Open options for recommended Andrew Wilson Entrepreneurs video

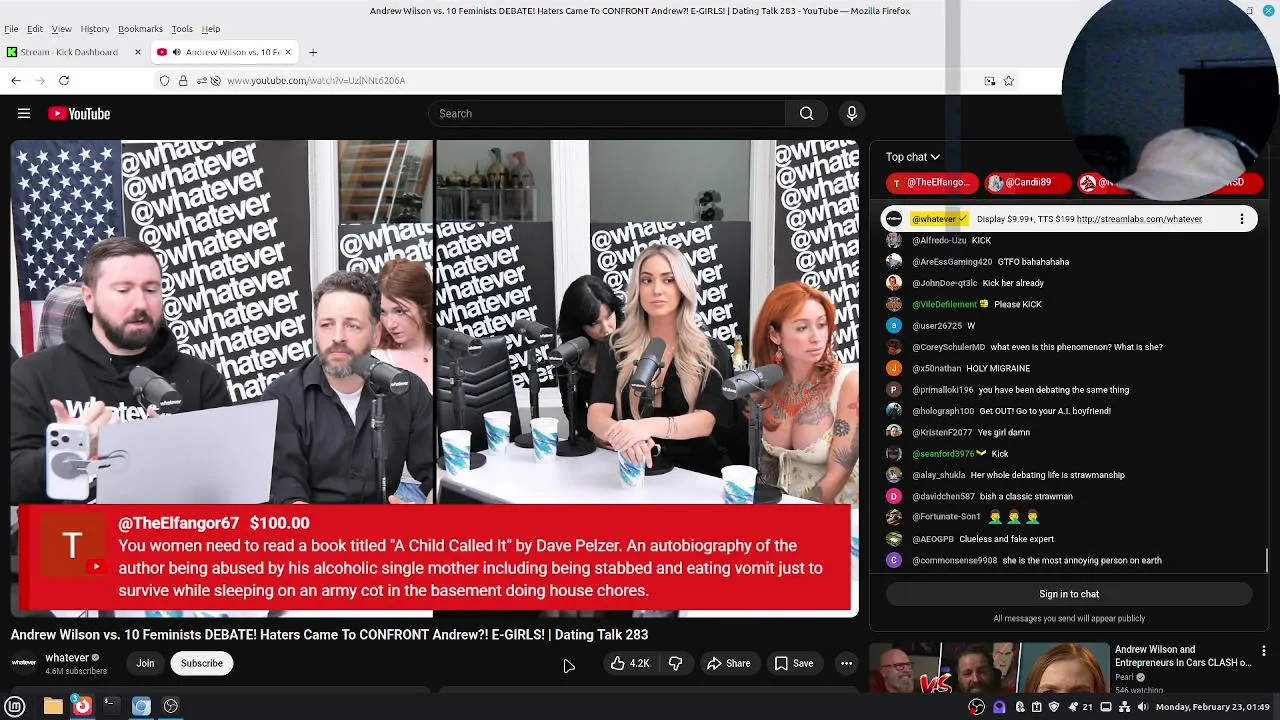(1264, 651)
